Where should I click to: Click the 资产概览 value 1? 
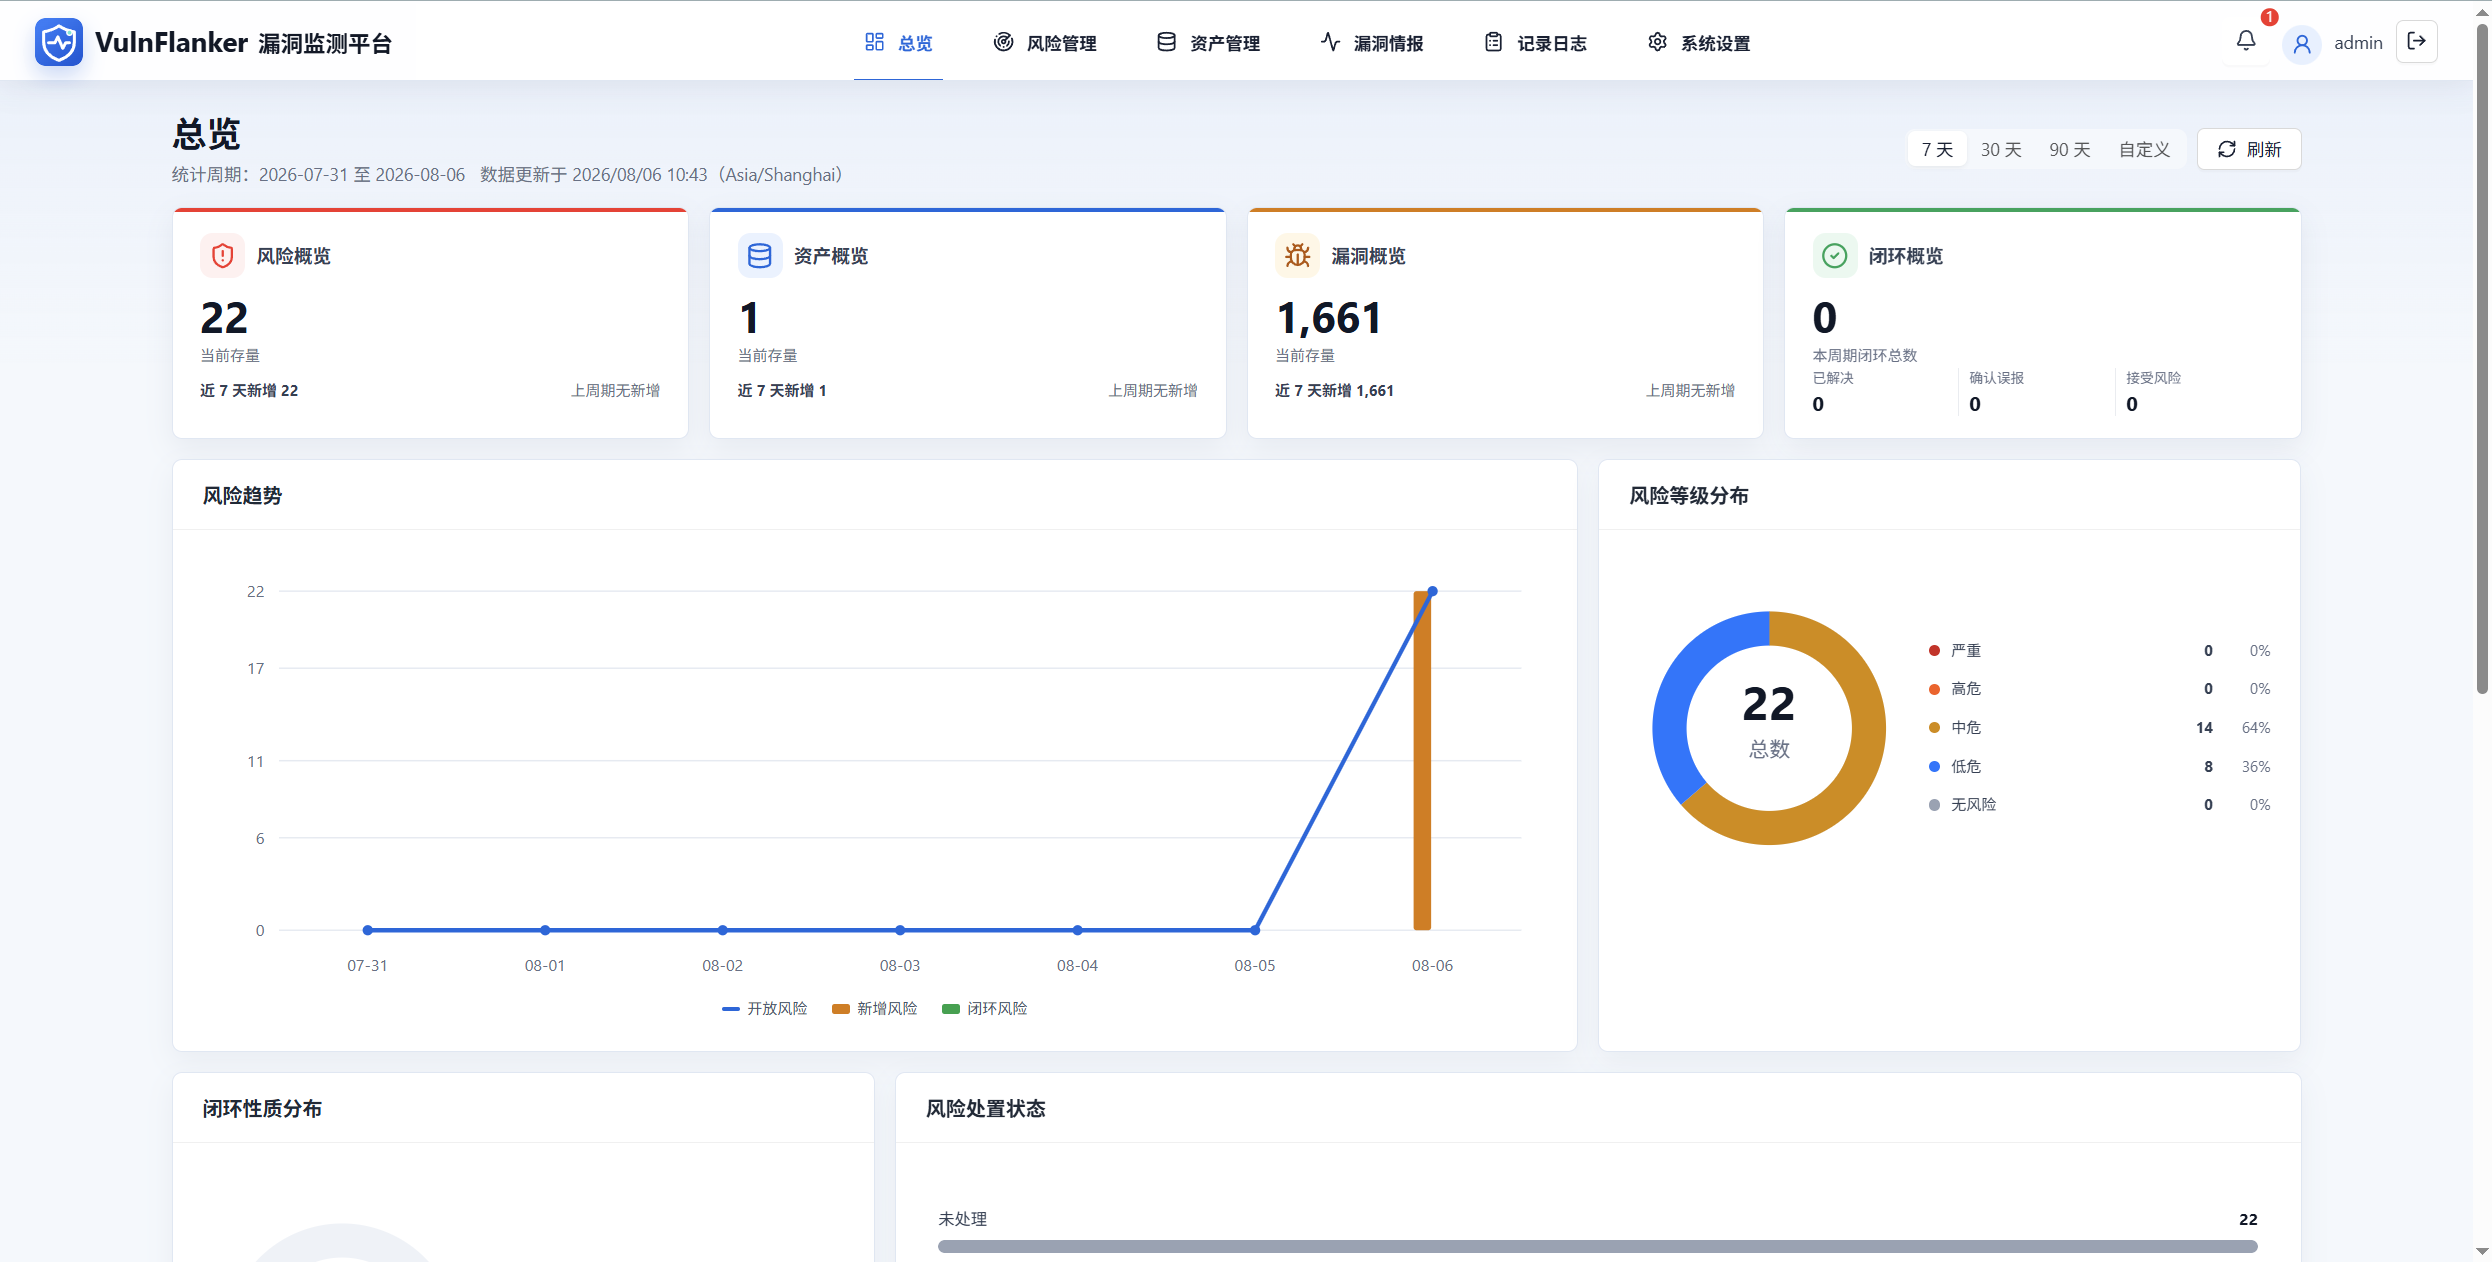[x=749, y=319]
